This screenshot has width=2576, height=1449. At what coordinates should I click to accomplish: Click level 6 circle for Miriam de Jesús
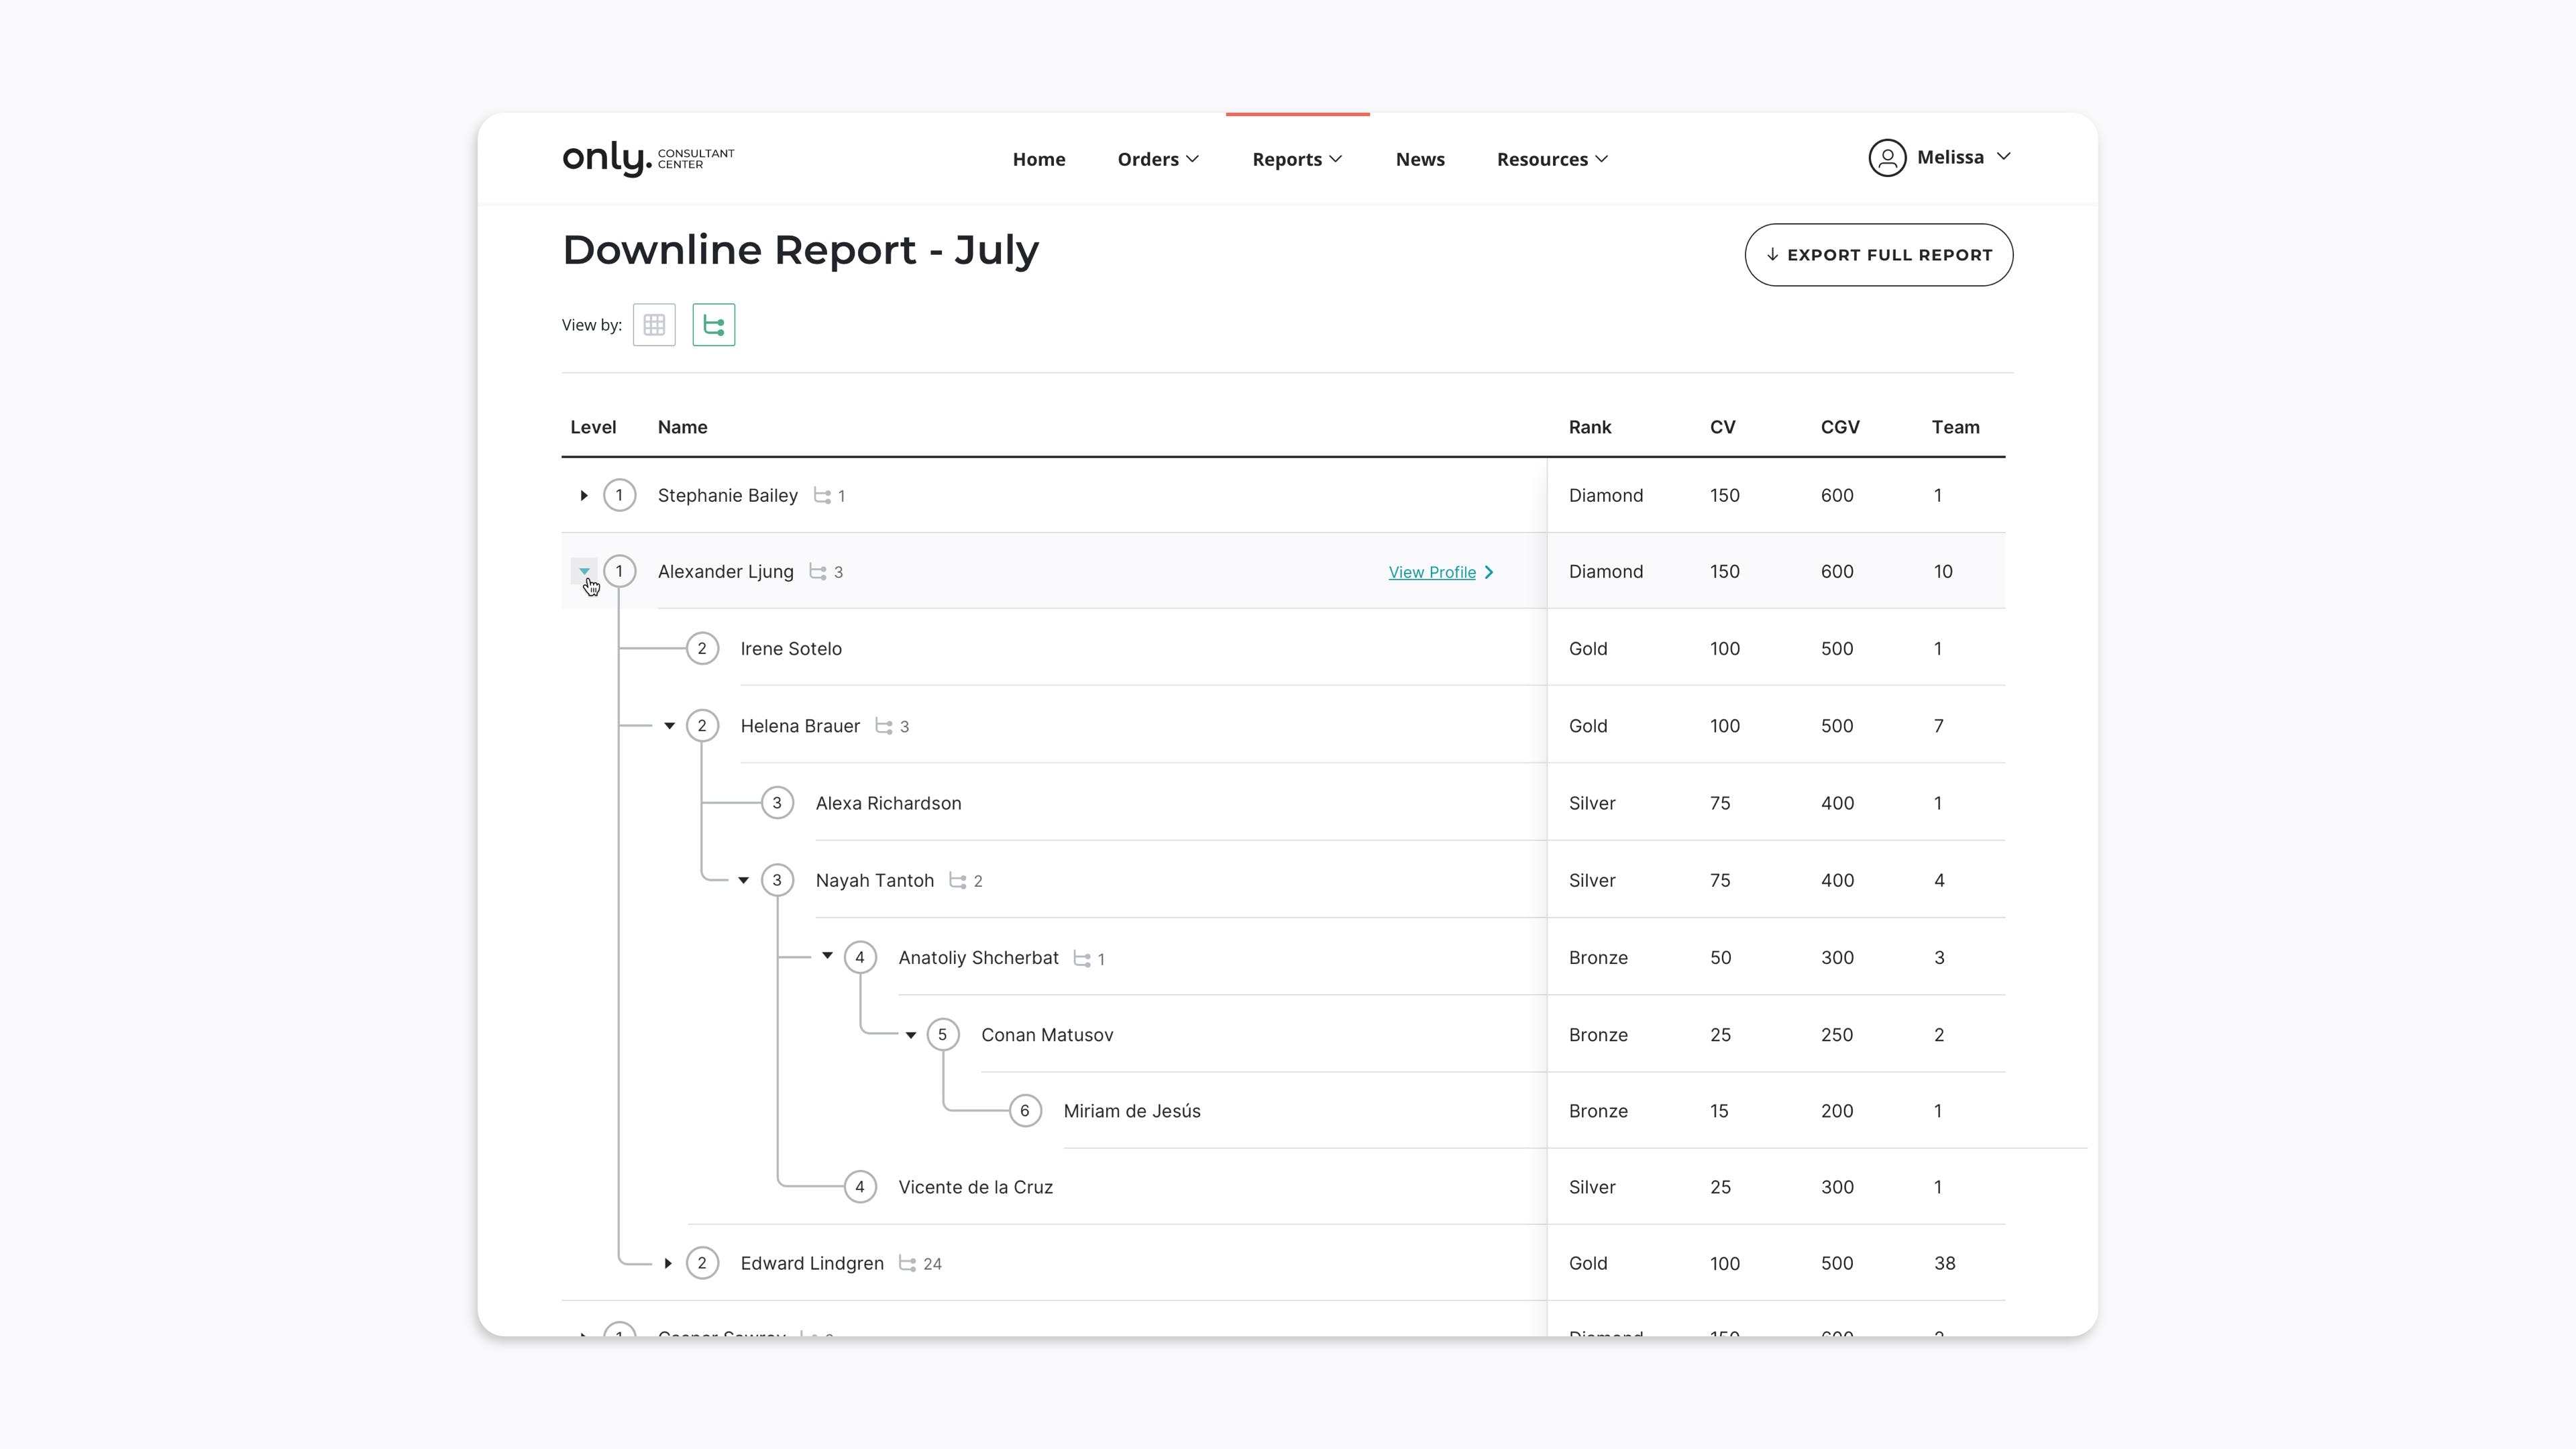pos(1024,1111)
